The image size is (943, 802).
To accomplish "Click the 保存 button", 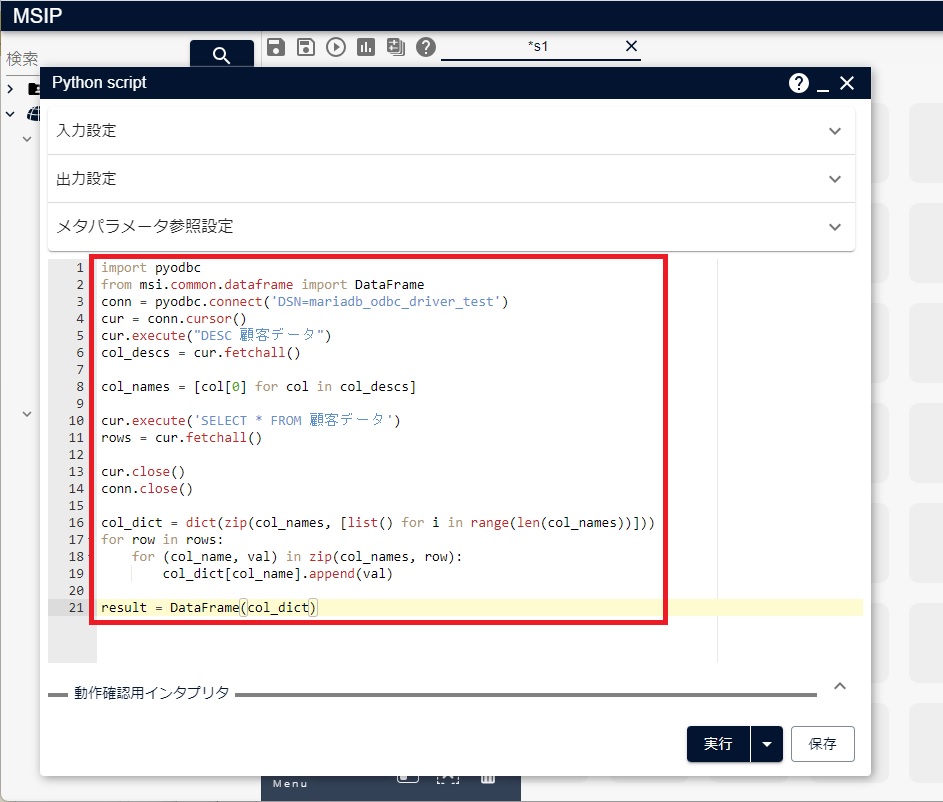I will pyautogui.click(x=822, y=744).
